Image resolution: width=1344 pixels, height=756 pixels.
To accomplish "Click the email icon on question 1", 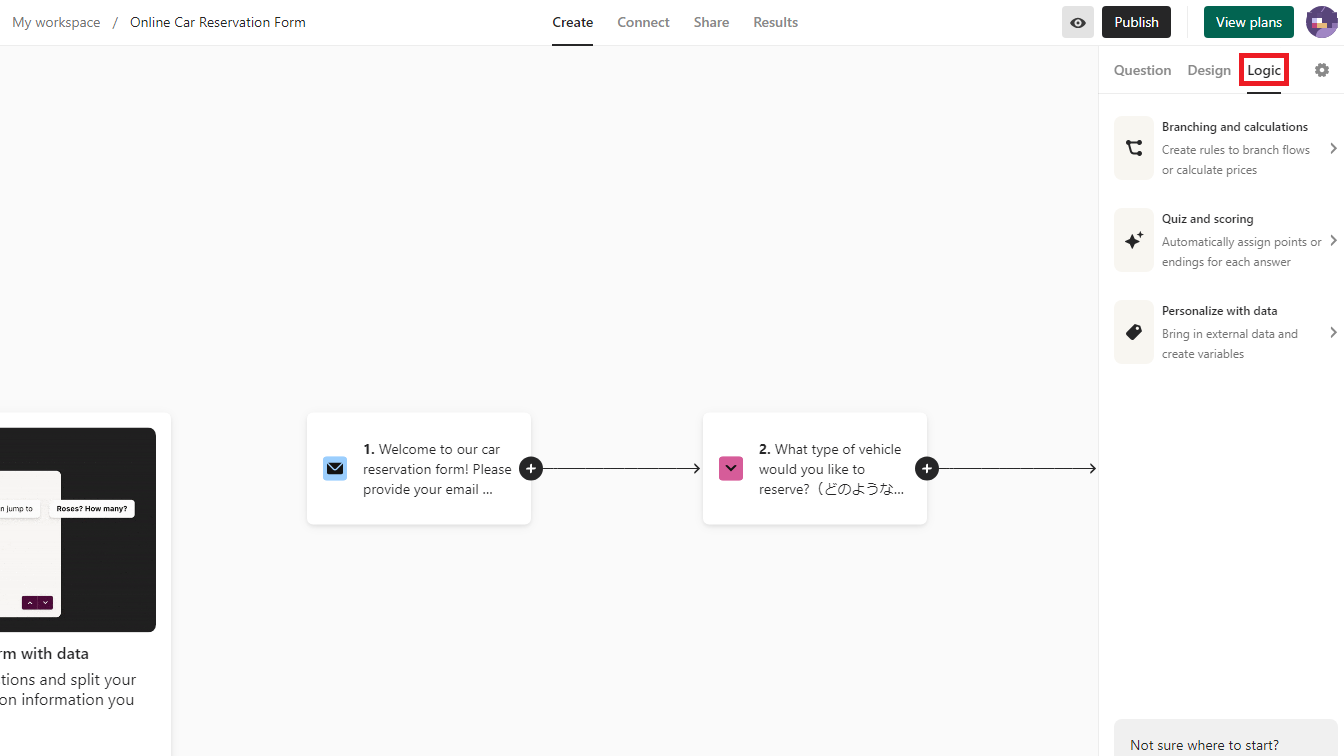I will tap(335, 468).
